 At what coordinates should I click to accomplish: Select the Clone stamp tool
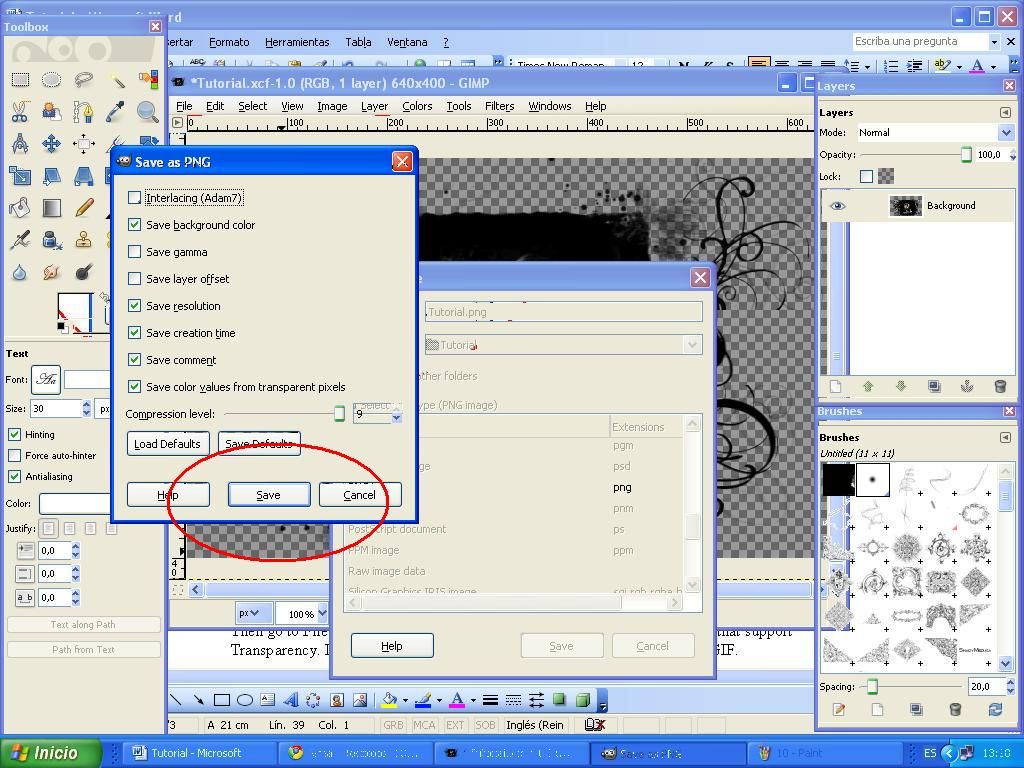(x=82, y=240)
